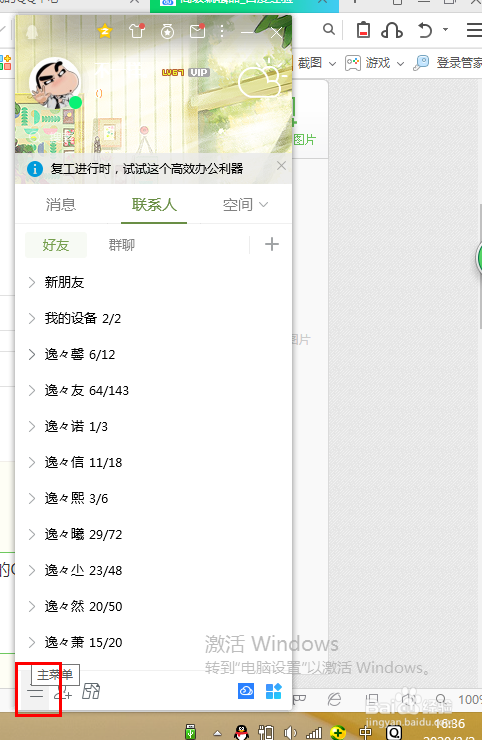The width and height of the screenshot is (482, 740).
Task: Click the 登录管家 login manager button
Action: (448, 63)
